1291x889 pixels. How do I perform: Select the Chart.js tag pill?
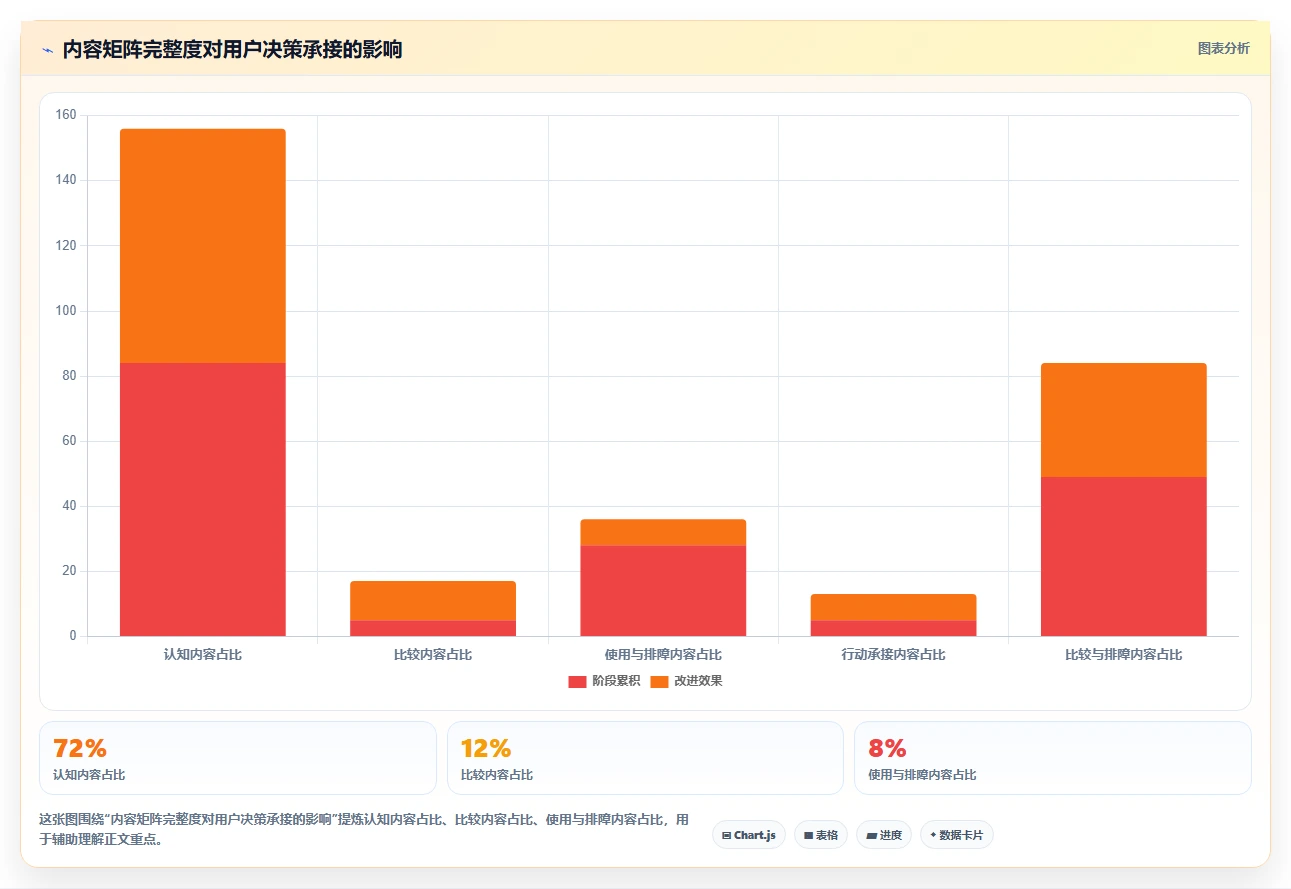coord(748,835)
